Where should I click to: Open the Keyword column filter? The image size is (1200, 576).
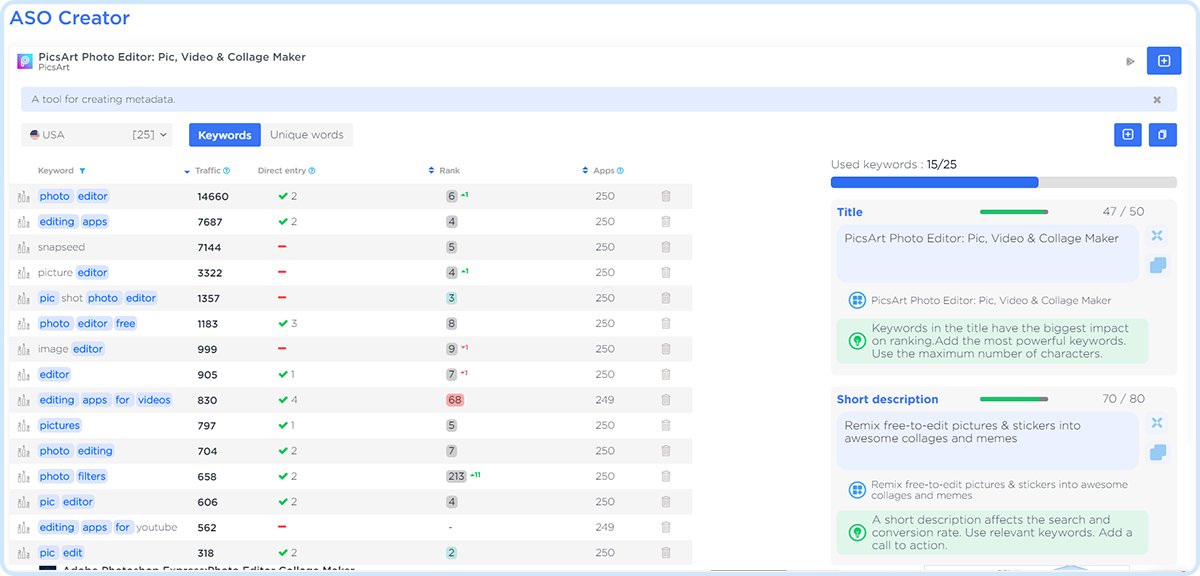pos(82,171)
